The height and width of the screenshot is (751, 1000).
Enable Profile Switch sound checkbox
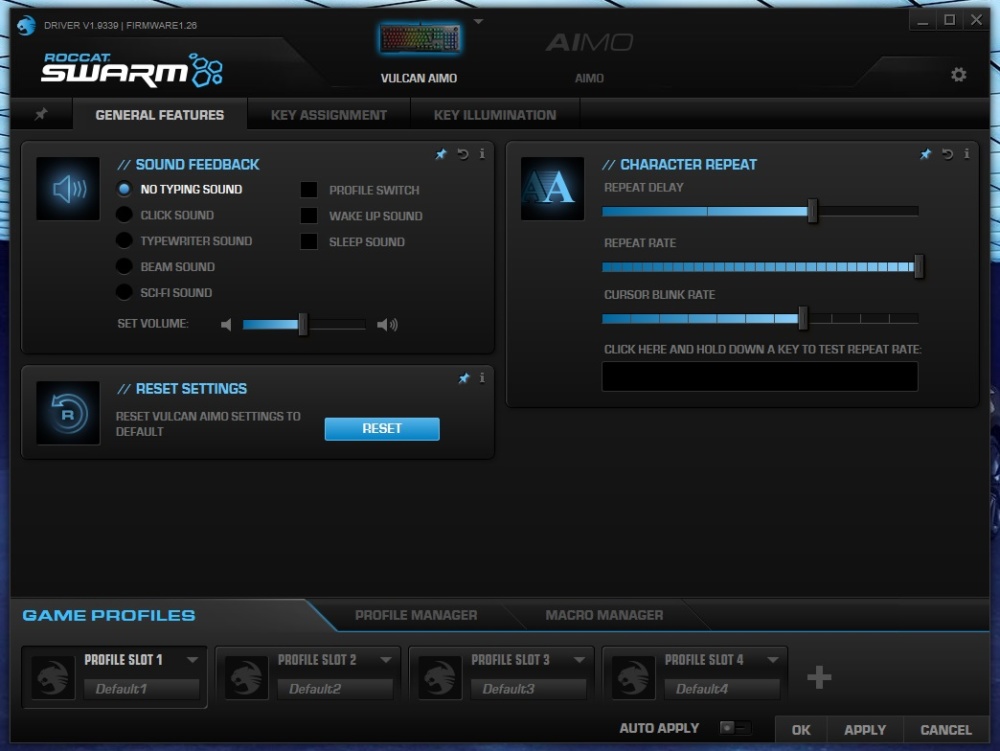(309, 190)
